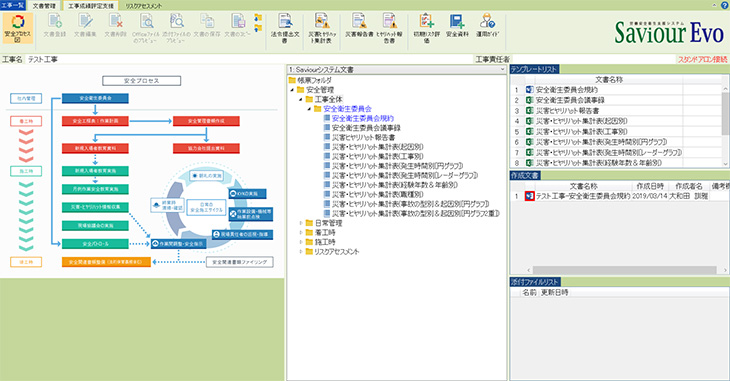Click 安全衛生委員会 box in the process diagram
Image resolution: width=730 pixels, height=381 pixels.
pos(95,98)
